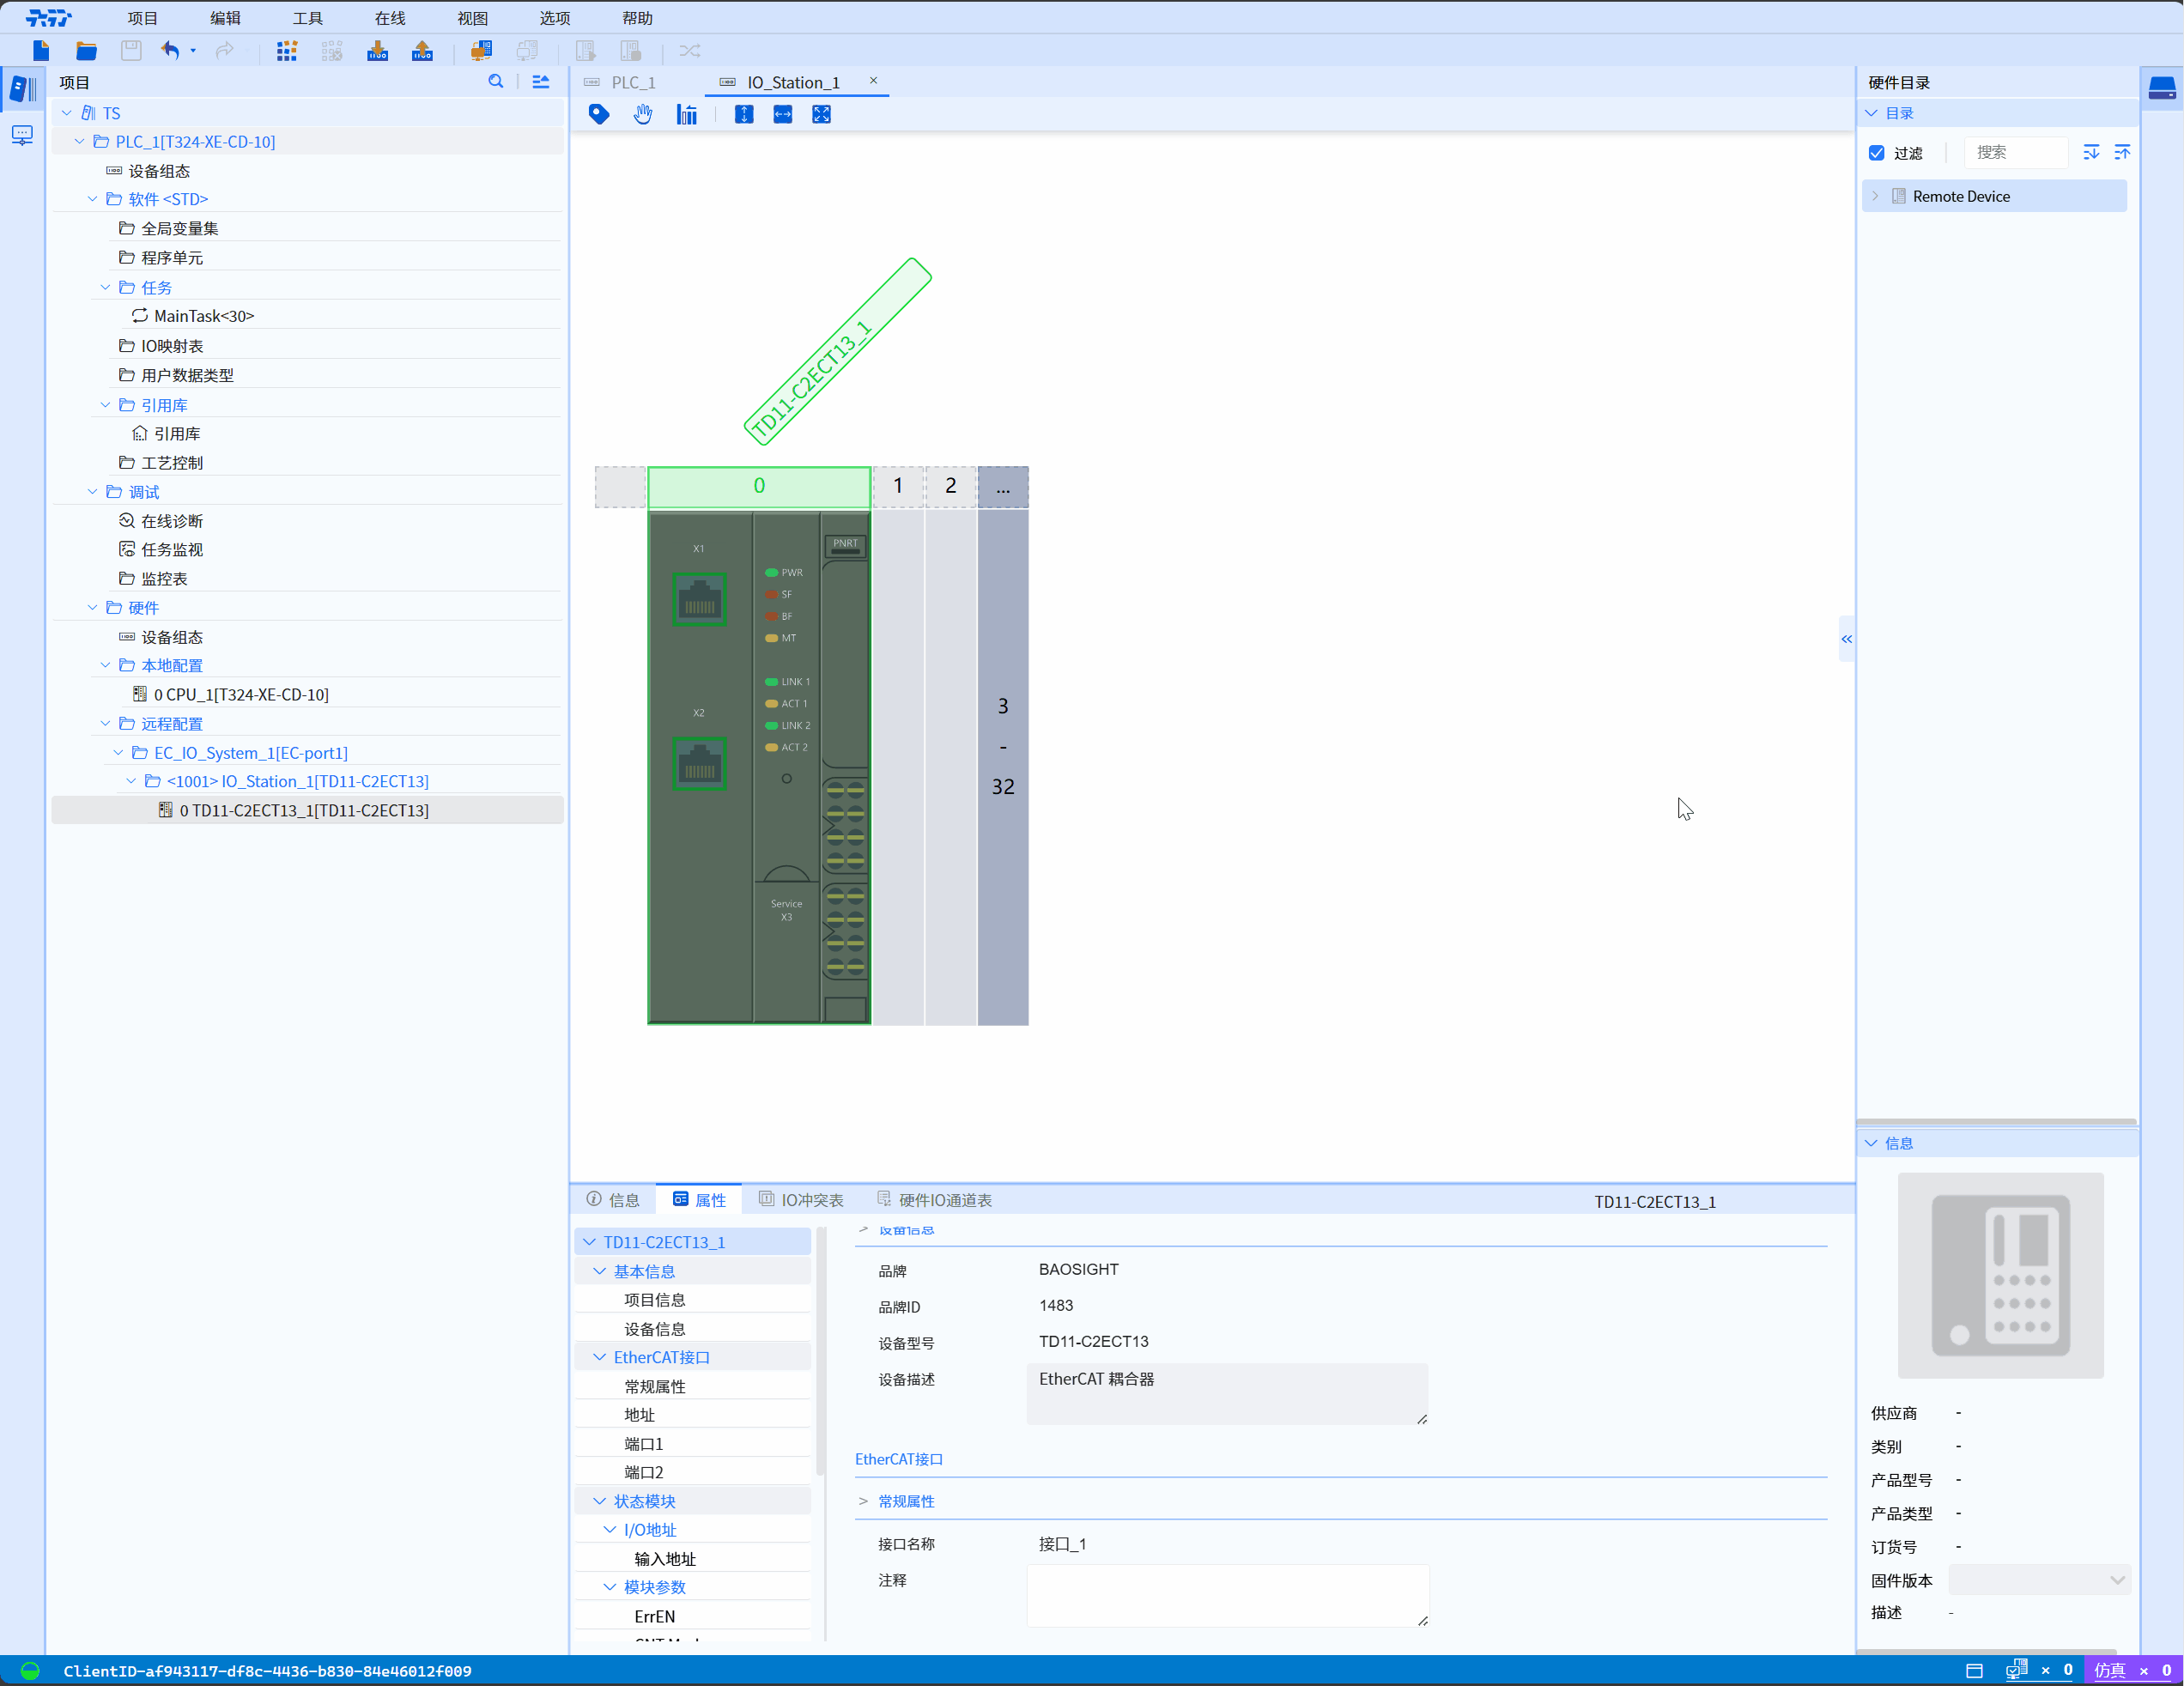
Task: Click the search icon in project panel
Action: click(496, 82)
